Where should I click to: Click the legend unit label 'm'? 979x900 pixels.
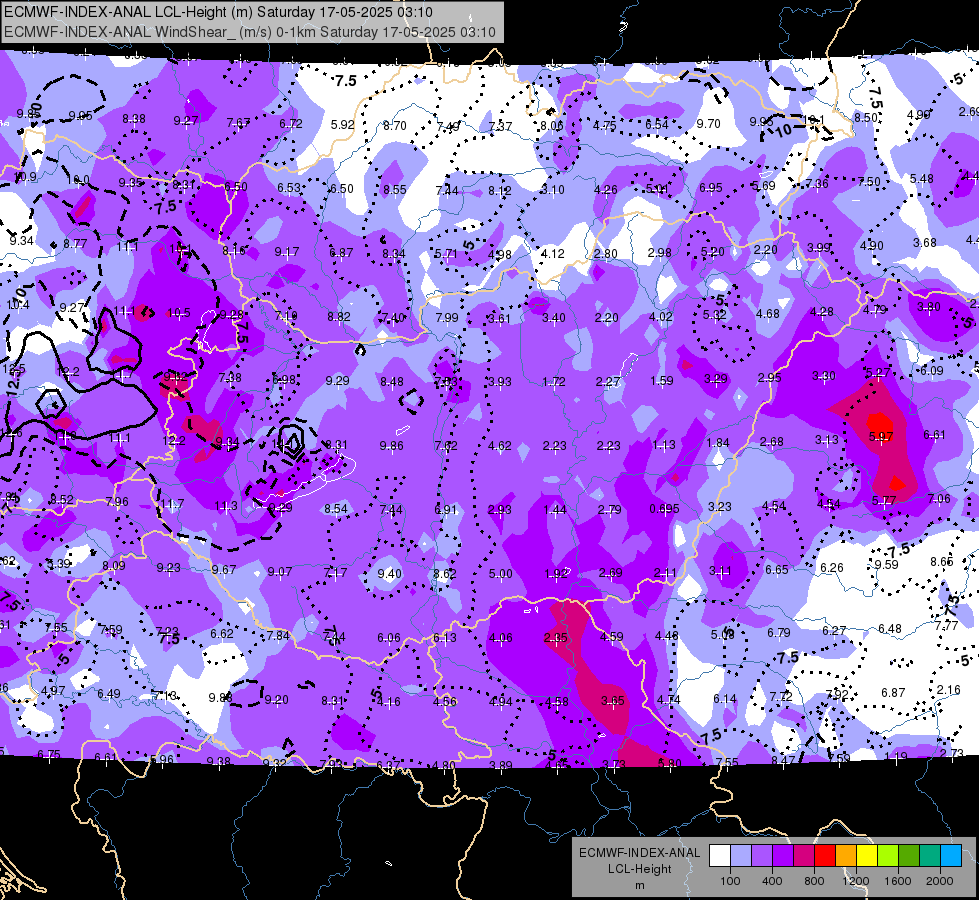click(x=639, y=886)
